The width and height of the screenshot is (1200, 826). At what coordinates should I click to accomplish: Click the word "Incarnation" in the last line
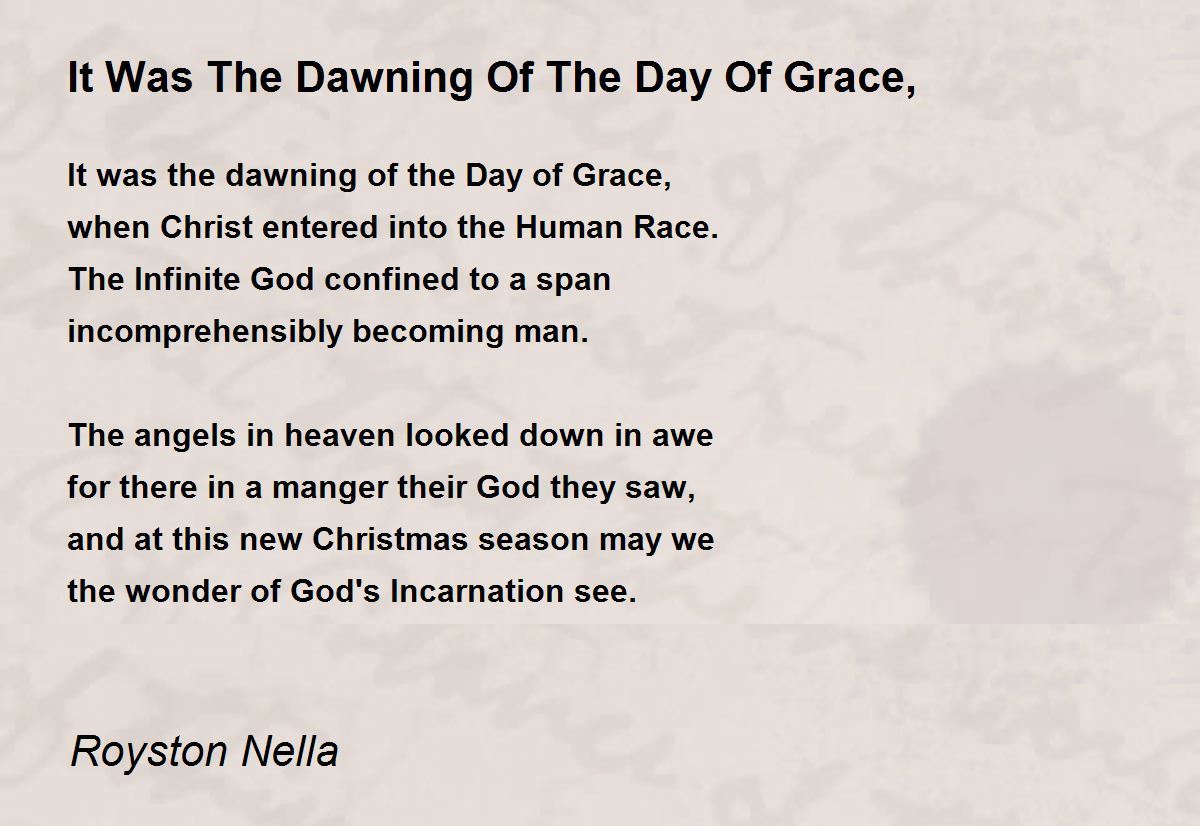point(469,592)
